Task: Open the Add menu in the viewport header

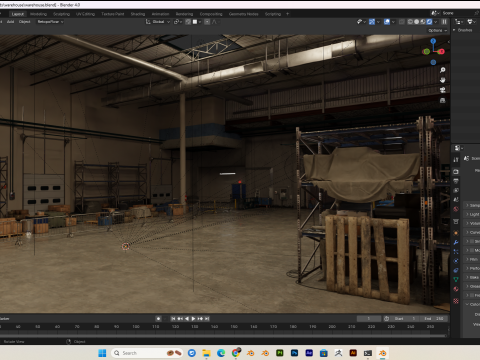Action: tap(10, 22)
